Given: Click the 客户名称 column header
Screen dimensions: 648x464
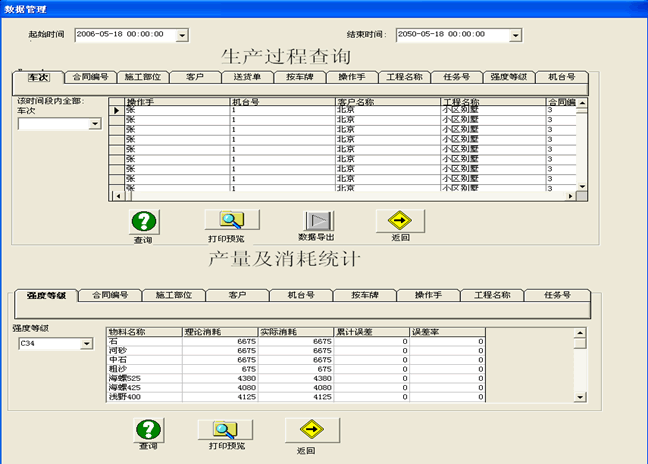Looking at the screenshot, I should pyautogui.click(x=388, y=102).
